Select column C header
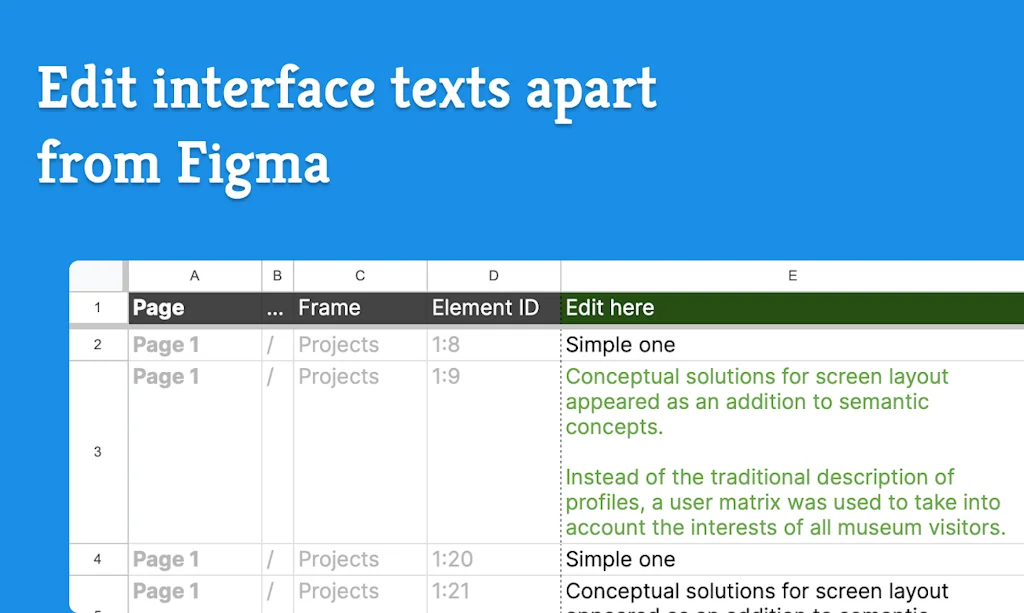The image size is (1024, 613). [360, 276]
